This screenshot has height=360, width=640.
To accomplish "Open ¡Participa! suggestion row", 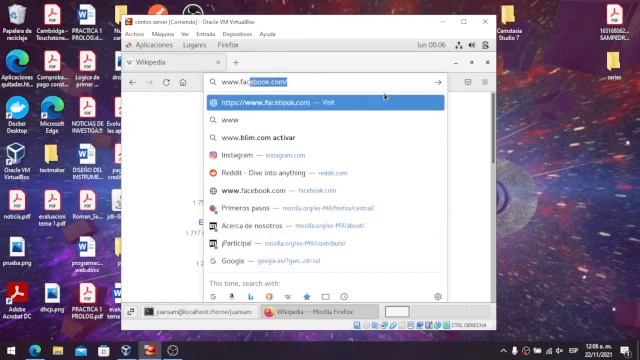I will [325, 243].
